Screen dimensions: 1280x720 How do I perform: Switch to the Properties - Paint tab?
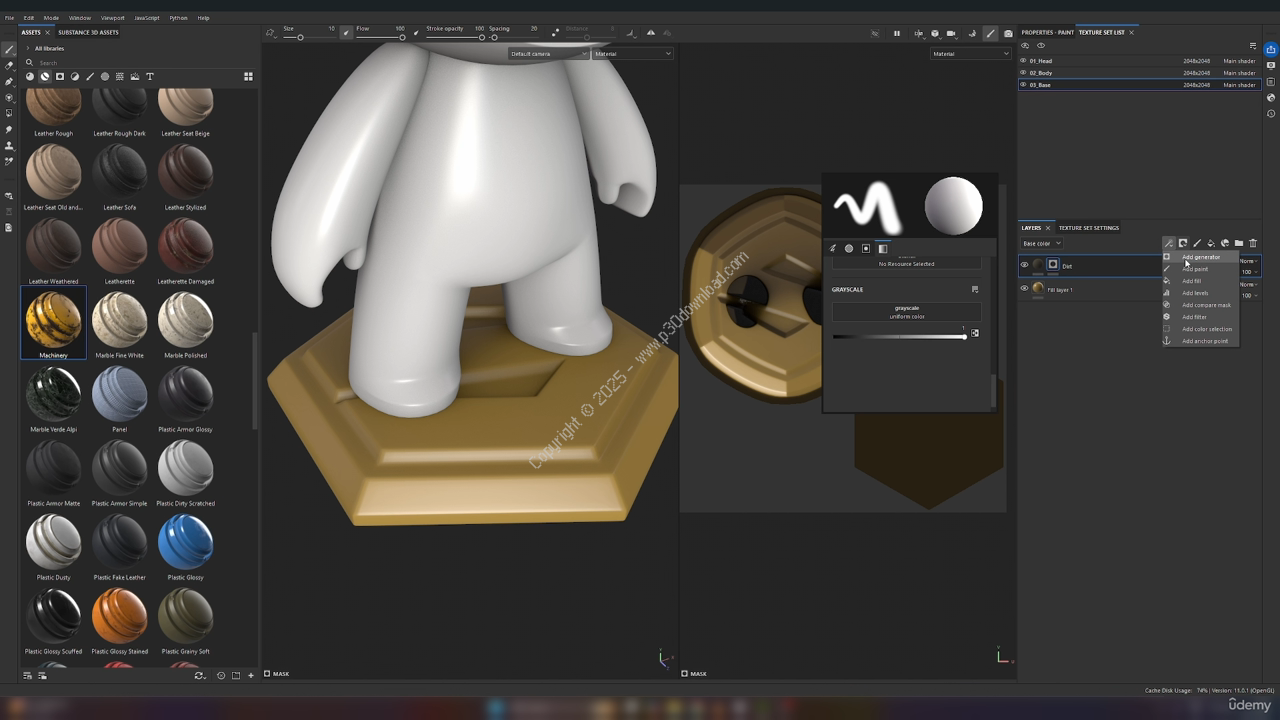click(x=1047, y=33)
